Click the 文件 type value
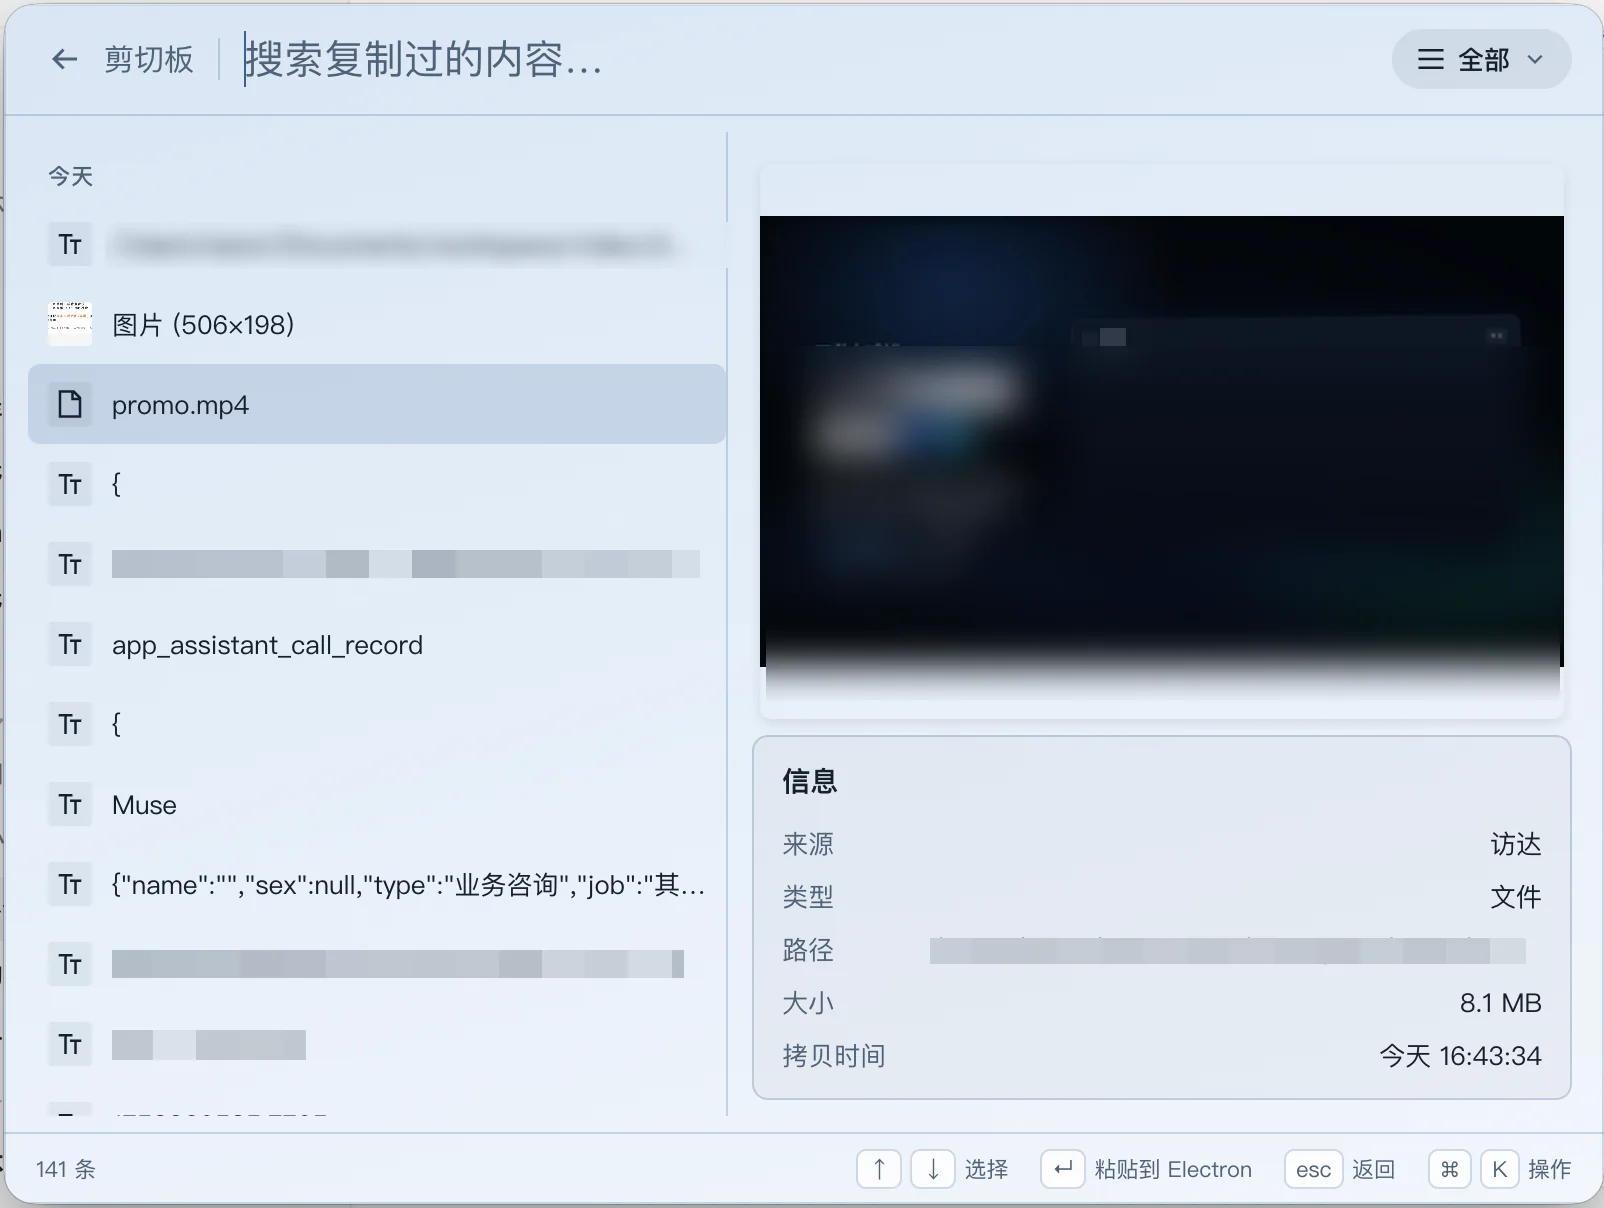The image size is (1604, 1208). [1516, 897]
